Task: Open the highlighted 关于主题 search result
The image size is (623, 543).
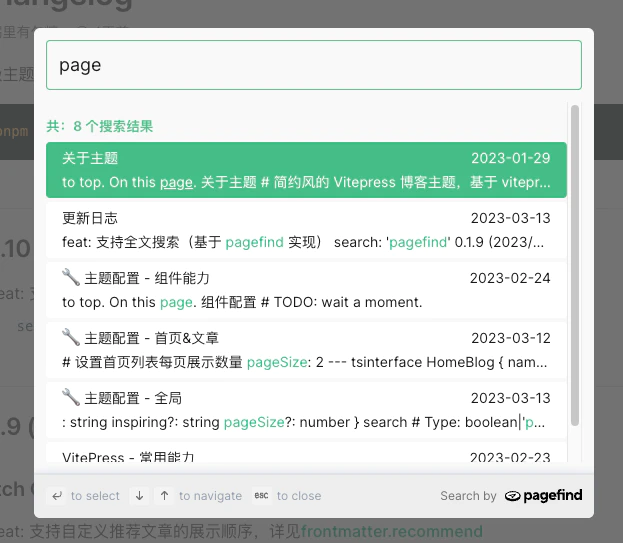Action: 306,170
